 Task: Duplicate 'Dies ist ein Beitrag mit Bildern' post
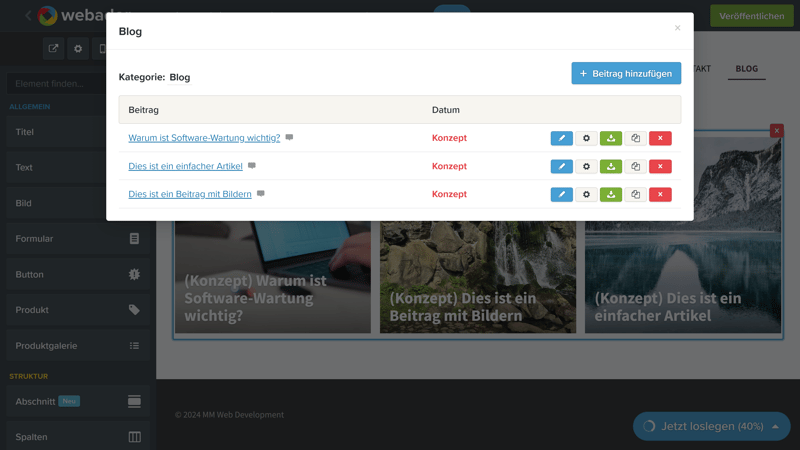pos(635,194)
